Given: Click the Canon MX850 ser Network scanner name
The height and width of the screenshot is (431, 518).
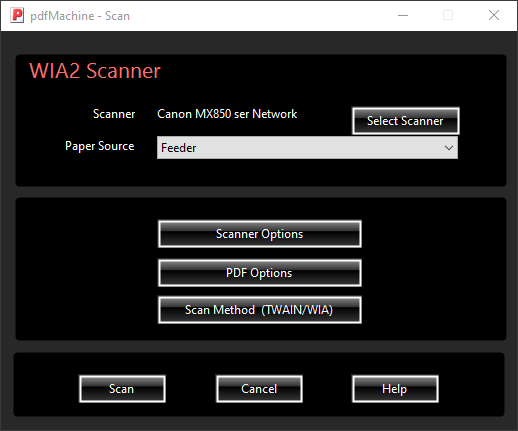Looking at the screenshot, I should [227, 114].
